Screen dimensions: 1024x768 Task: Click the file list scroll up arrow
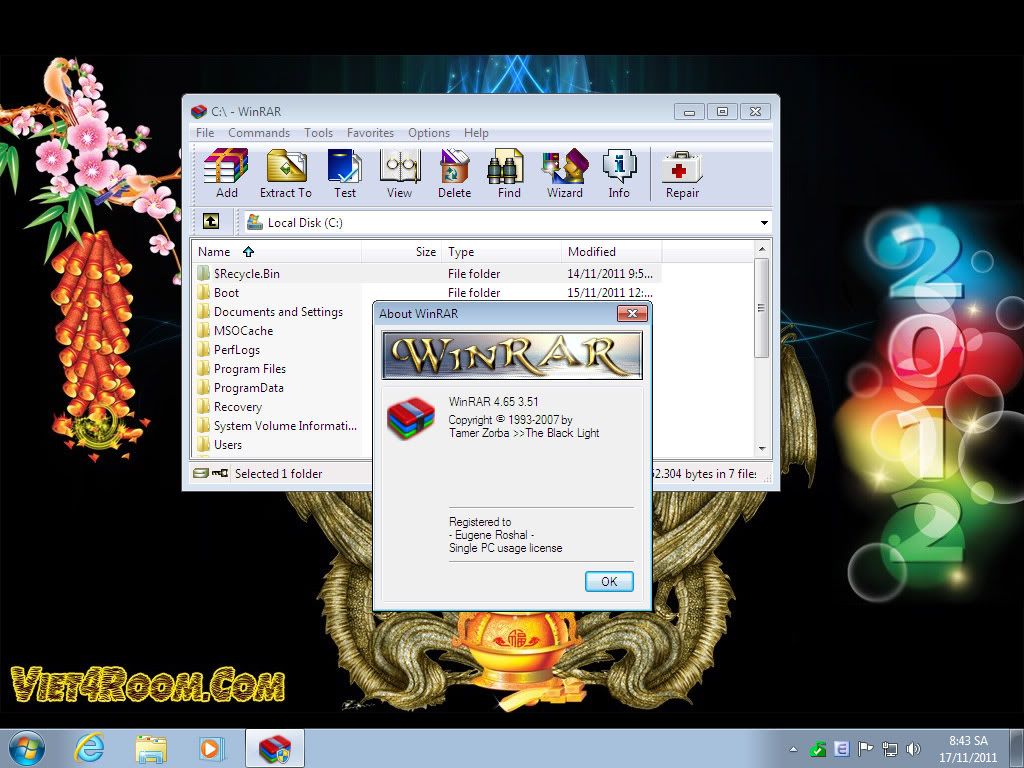761,249
